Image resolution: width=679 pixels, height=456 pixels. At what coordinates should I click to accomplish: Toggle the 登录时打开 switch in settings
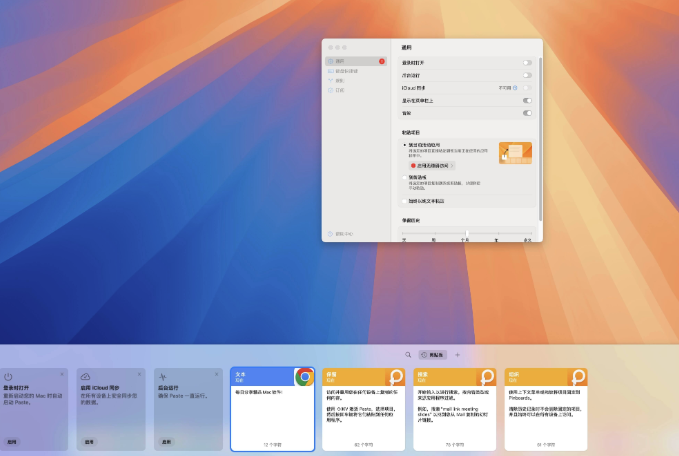click(x=526, y=62)
